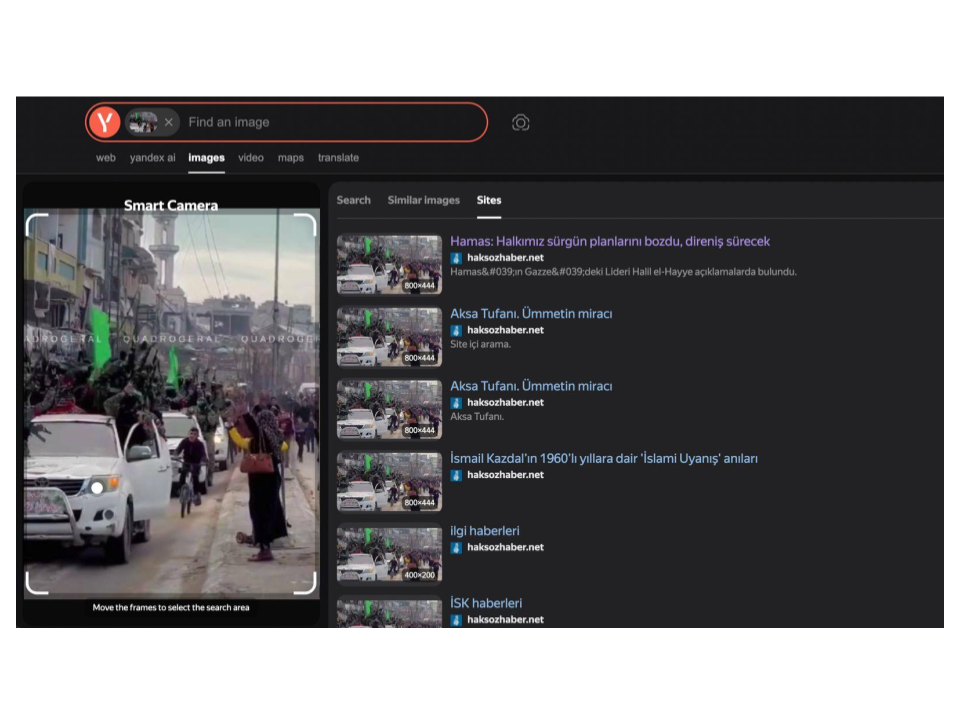This screenshot has height=720, width=960.
Task: Switch to the Similar images tab
Action: coord(423,200)
